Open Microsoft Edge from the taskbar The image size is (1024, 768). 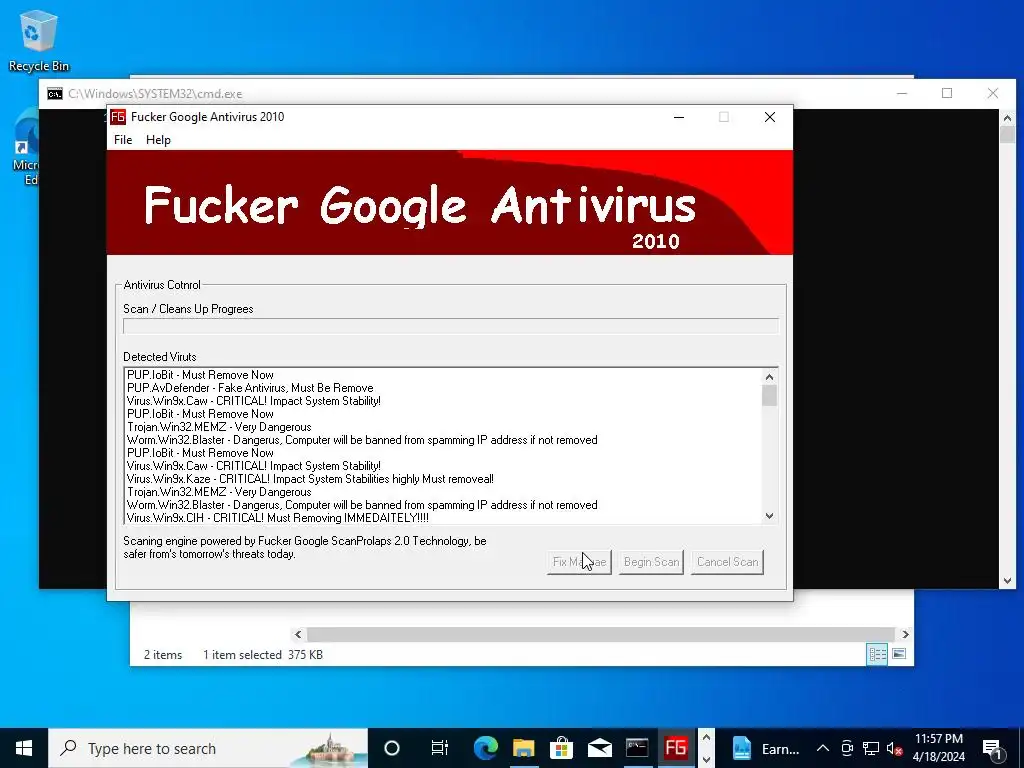click(485, 748)
